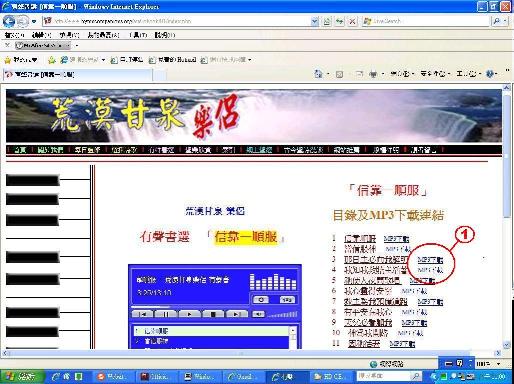Download MP3 for song number 3
The width and height of the screenshot is (514, 384).
pyautogui.click(x=430, y=260)
